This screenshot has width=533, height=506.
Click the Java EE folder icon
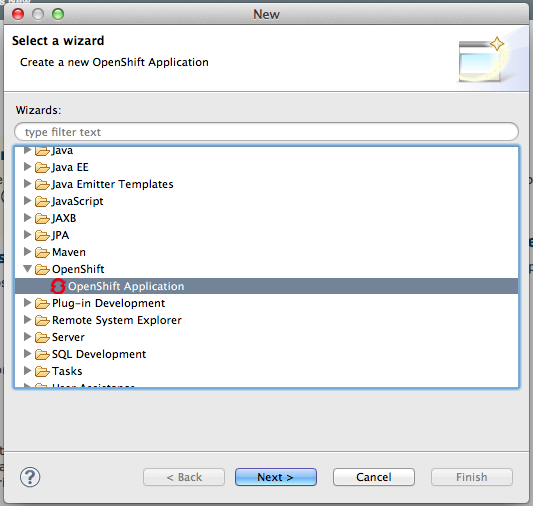pyautogui.click(x=42, y=167)
